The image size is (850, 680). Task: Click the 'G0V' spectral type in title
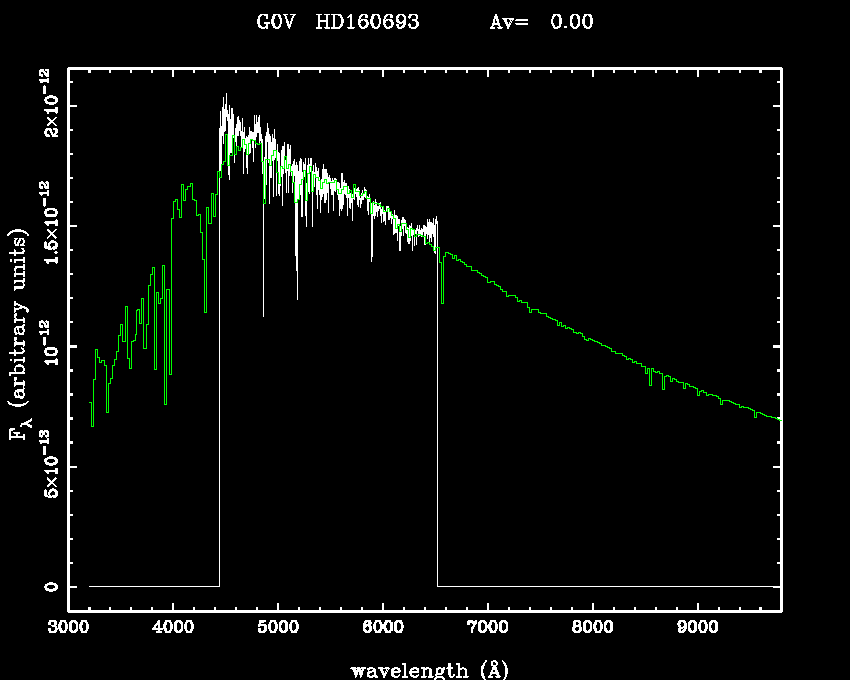[x=278, y=22]
